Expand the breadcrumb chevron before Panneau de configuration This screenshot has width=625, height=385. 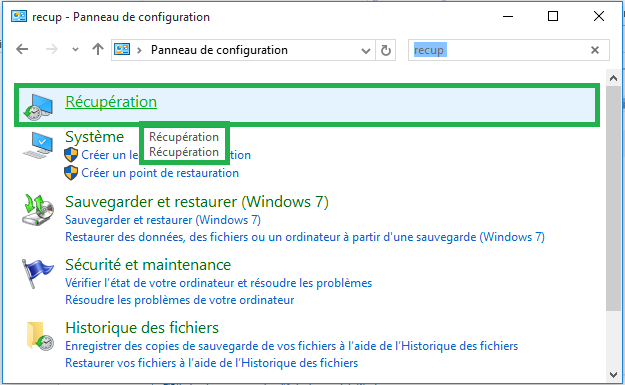pyautogui.click(x=140, y=50)
